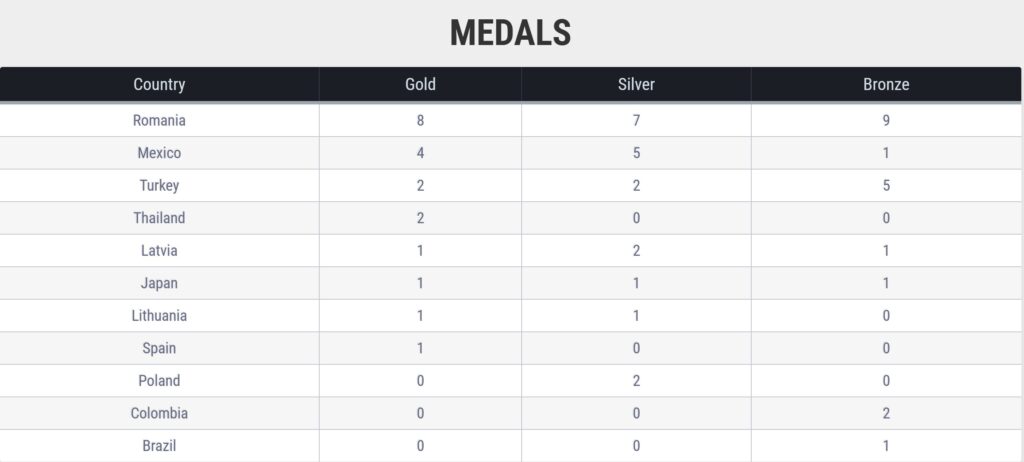Click the Country column header
The width and height of the screenshot is (1024, 462).
(x=159, y=85)
